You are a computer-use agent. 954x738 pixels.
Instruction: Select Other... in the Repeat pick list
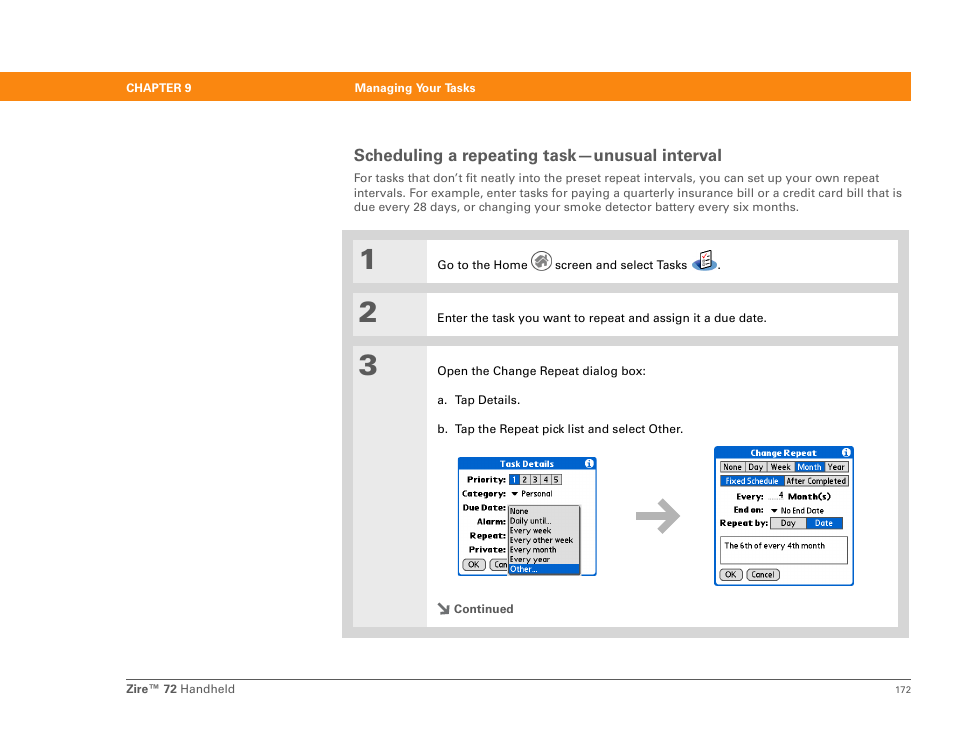tap(544, 569)
